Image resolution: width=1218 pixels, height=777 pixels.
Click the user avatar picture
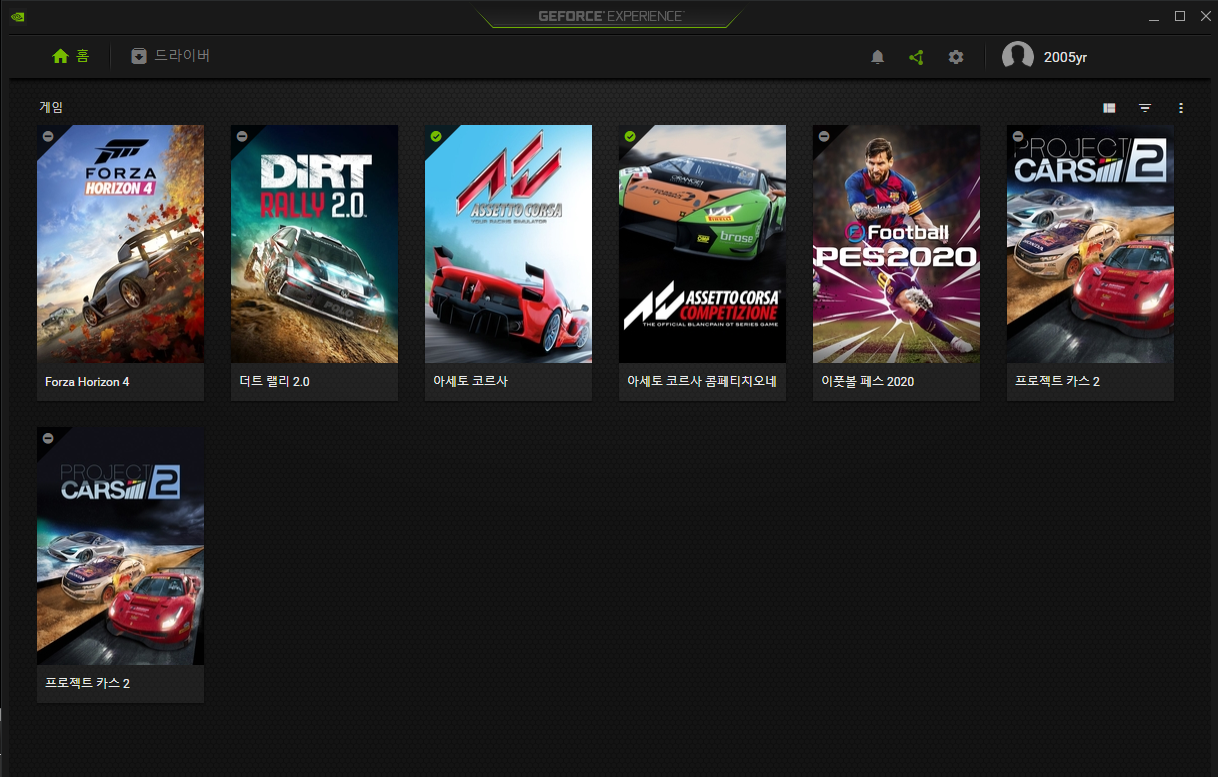1018,57
